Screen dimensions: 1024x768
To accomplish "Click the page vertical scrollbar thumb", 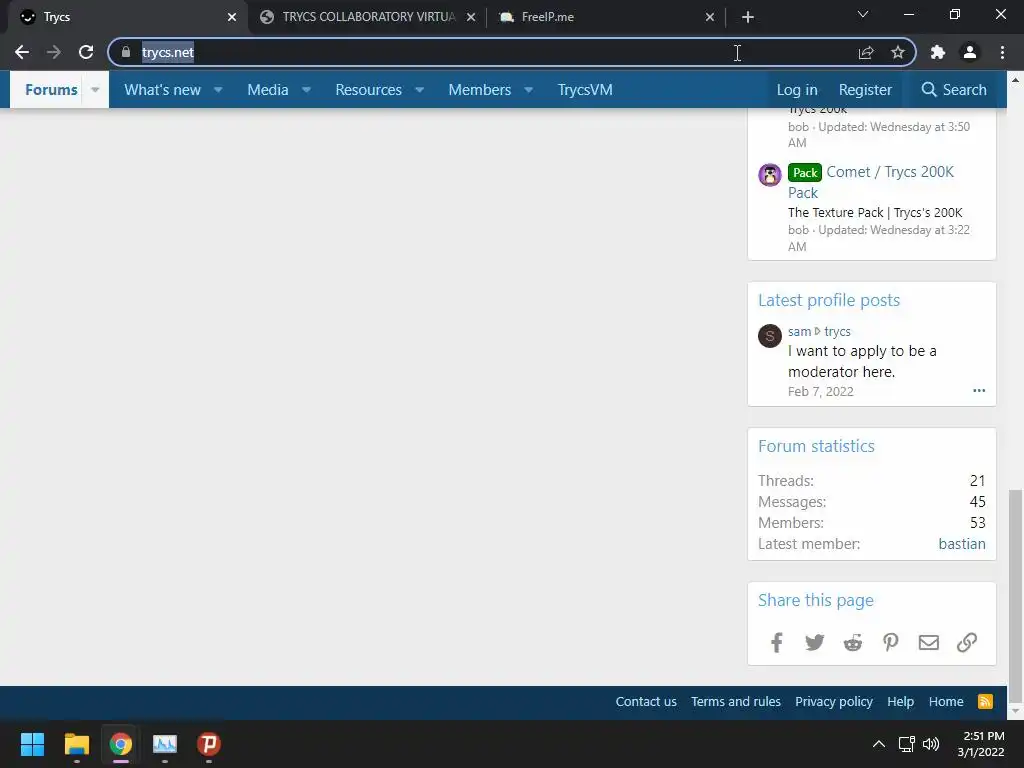I will 1016,596.
